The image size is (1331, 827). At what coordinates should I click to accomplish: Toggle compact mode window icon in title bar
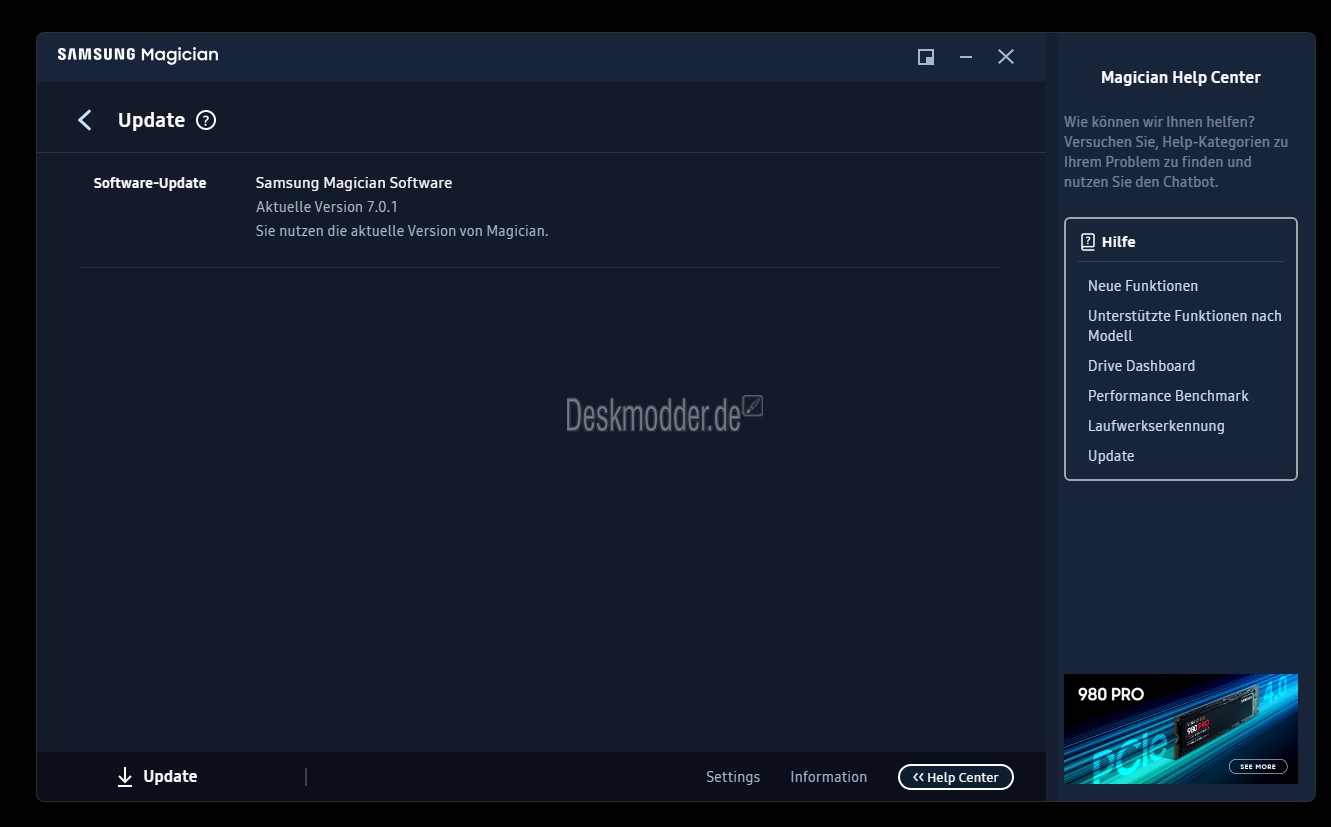click(x=926, y=57)
